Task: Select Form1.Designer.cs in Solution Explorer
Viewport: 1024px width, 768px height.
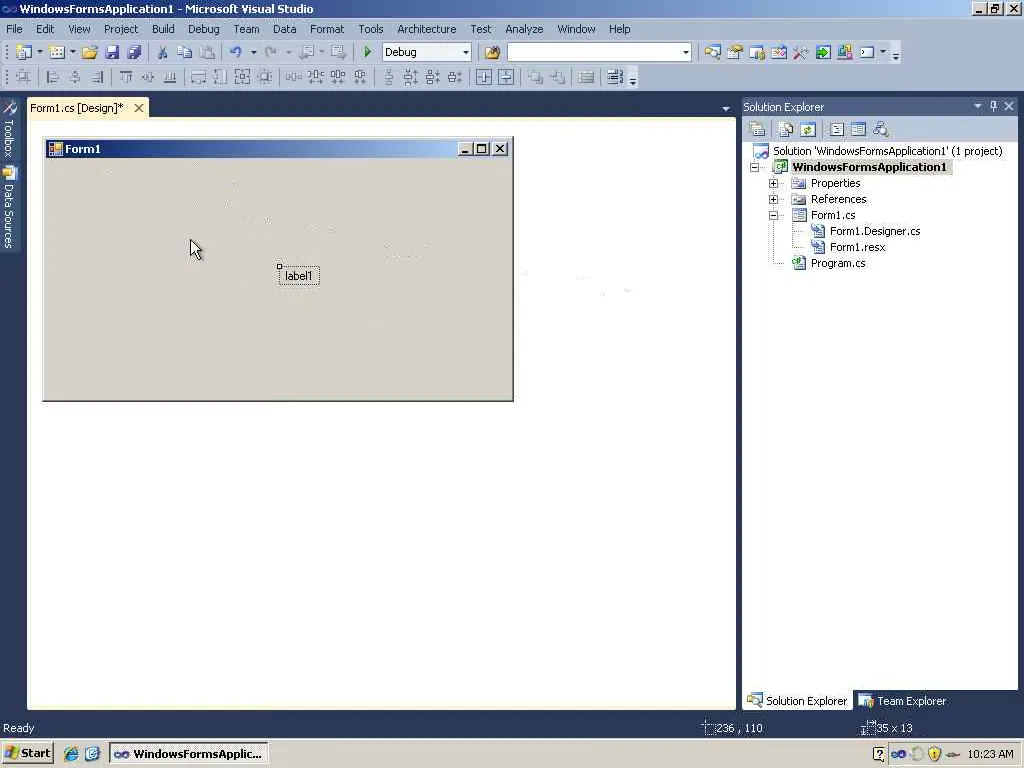Action: coord(874,231)
